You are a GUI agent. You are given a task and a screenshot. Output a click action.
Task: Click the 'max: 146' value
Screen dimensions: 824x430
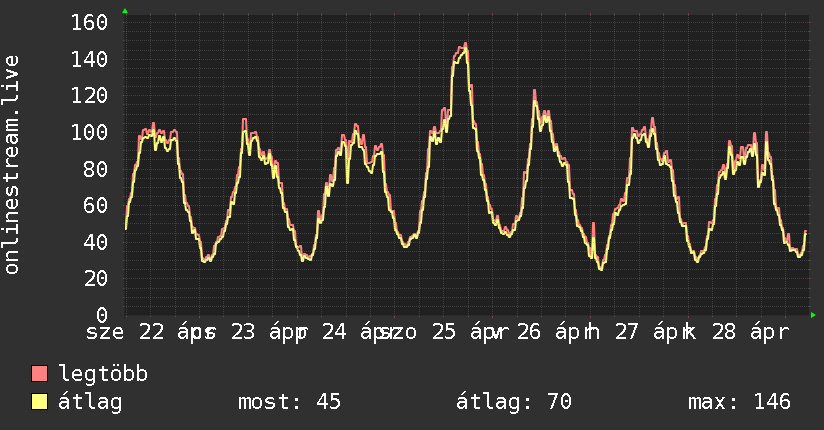click(739, 402)
